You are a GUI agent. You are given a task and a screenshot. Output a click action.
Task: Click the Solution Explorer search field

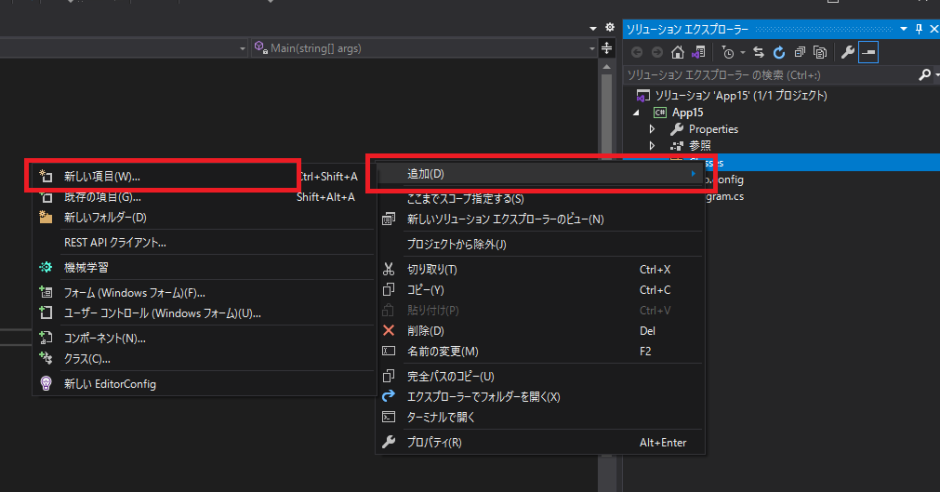click(x=765, y=75)
